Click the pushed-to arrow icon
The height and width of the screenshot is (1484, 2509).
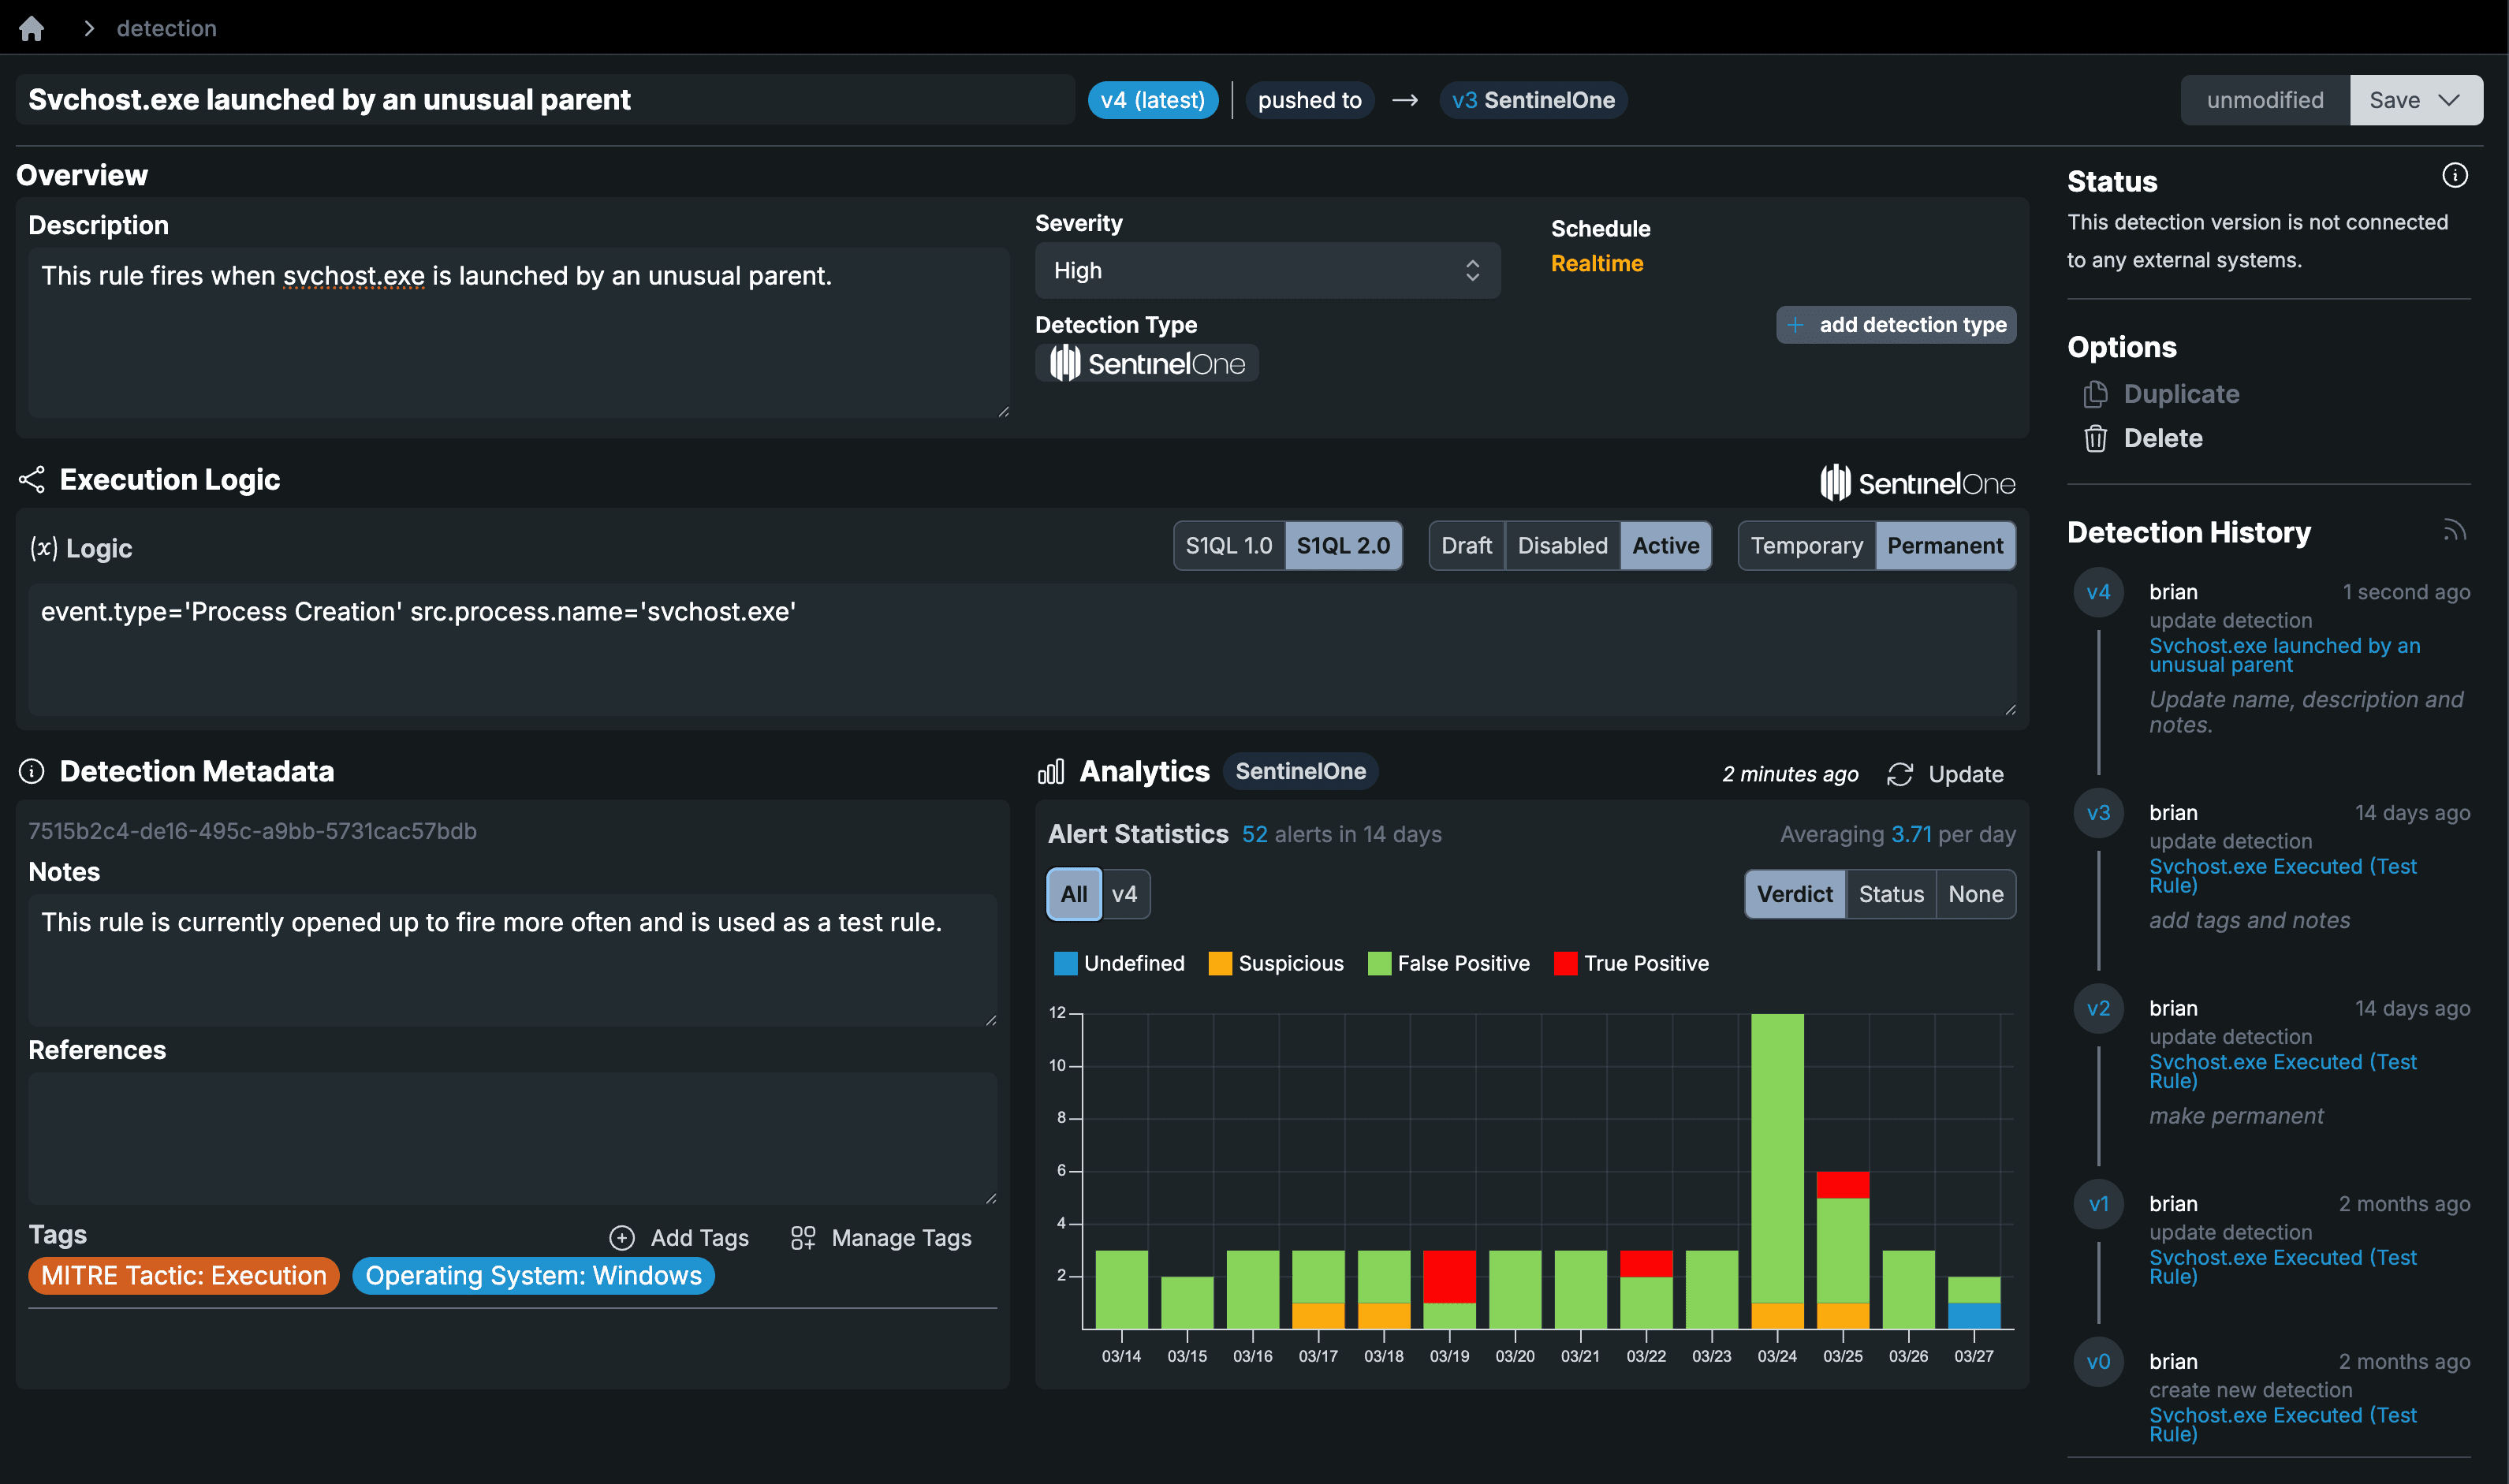point(1405,100)
